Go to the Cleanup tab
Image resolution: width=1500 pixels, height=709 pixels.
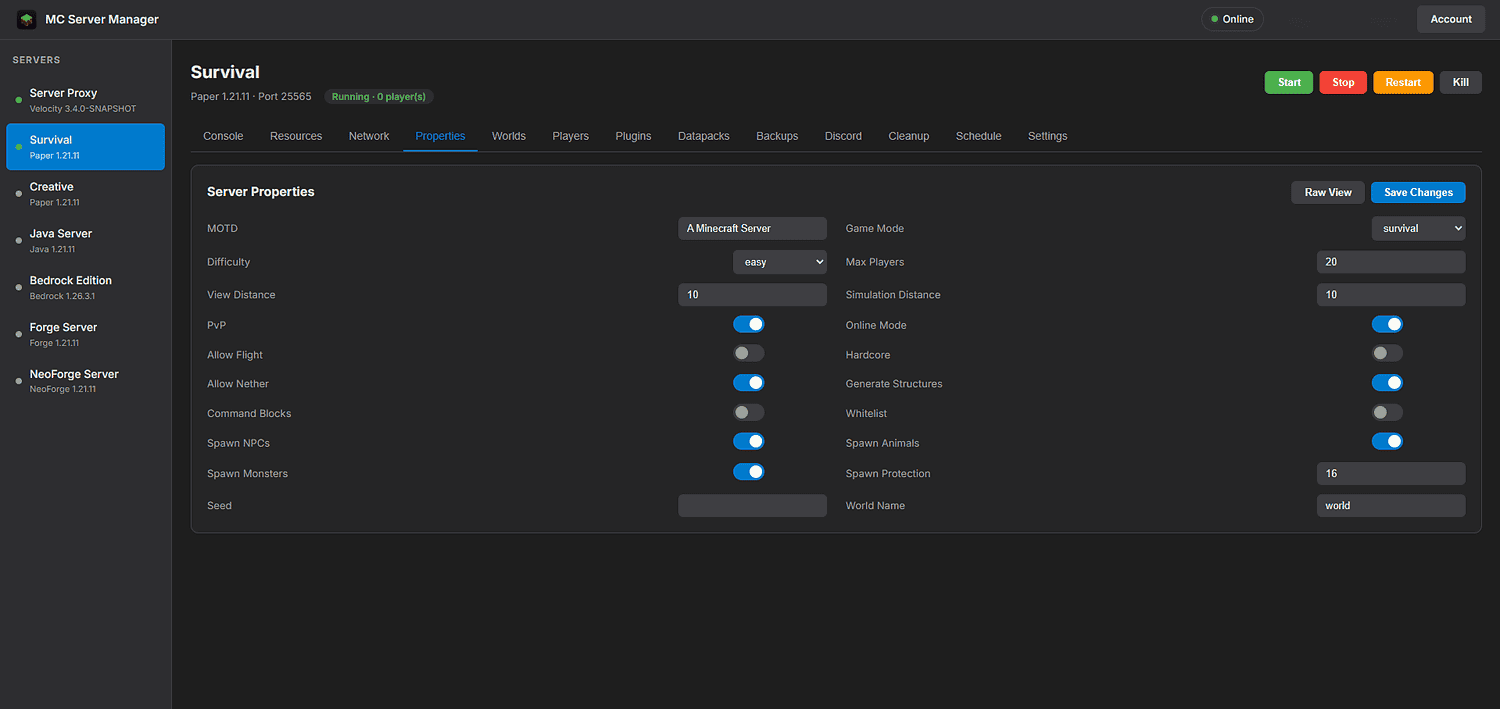coord(909,136)
